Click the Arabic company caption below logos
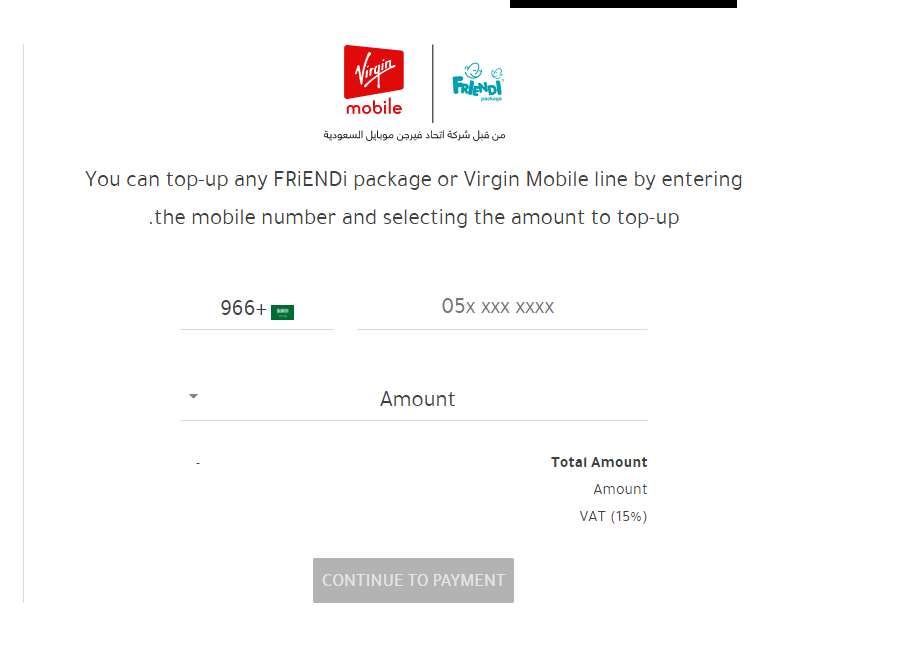 [414, 135]
